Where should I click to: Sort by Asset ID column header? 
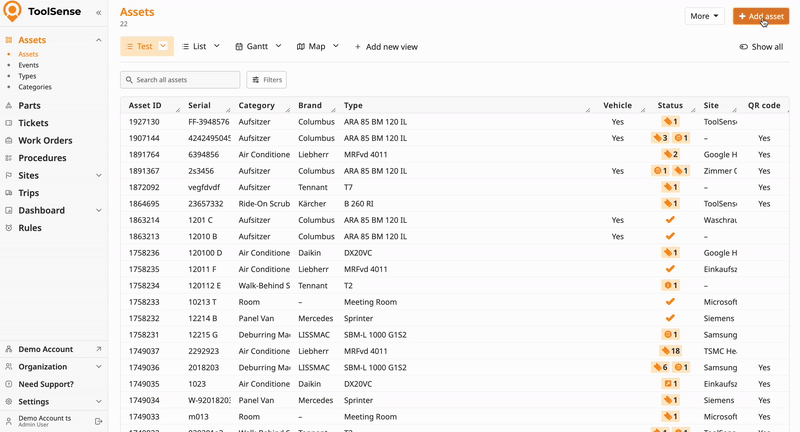[x=145, y=106]
